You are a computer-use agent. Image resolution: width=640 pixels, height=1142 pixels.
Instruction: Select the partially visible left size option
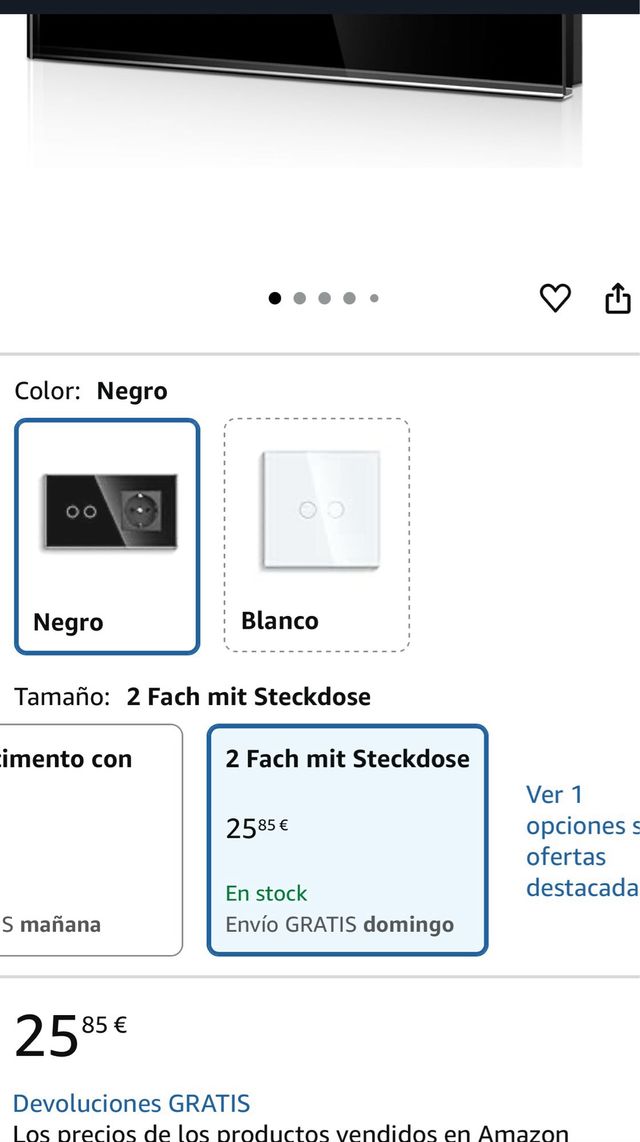tap(85, 840)
